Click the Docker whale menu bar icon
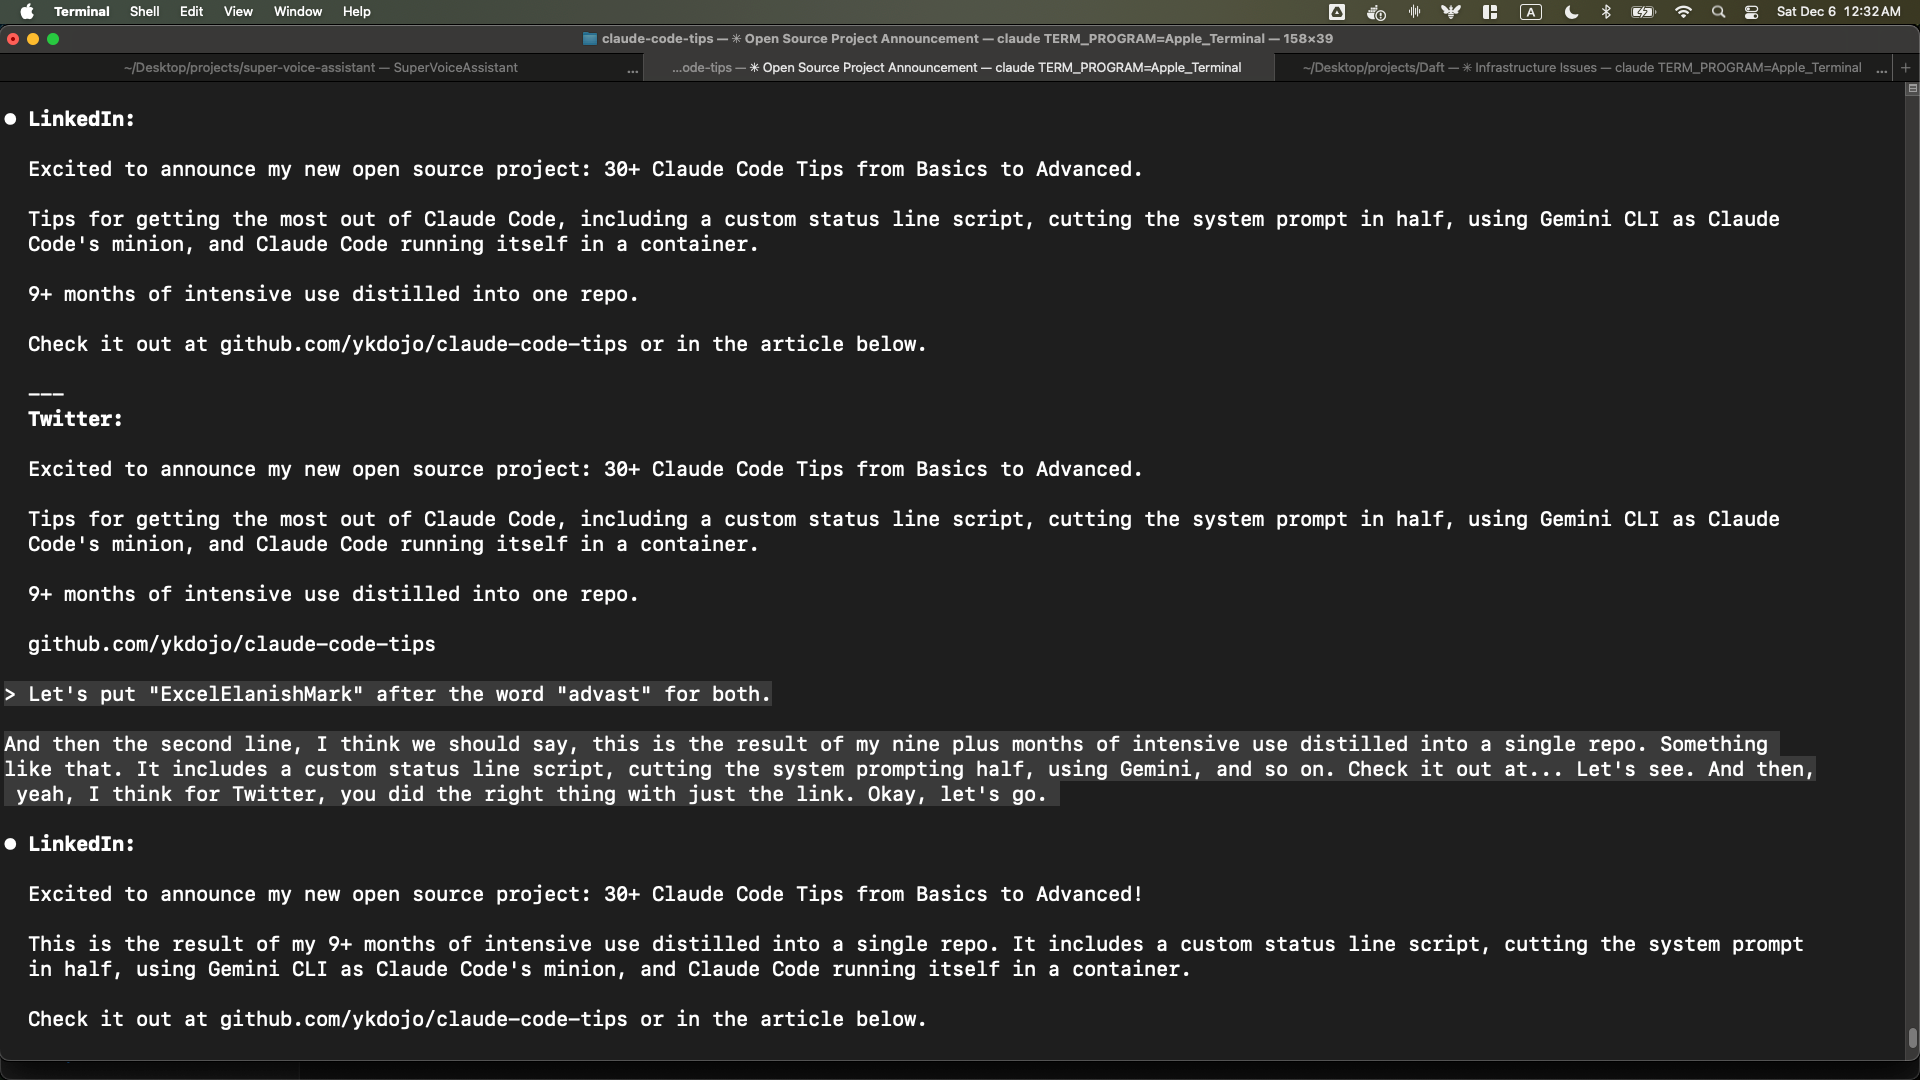This screenshot has height=1080, width=1920. click(x=1376, y=12)
